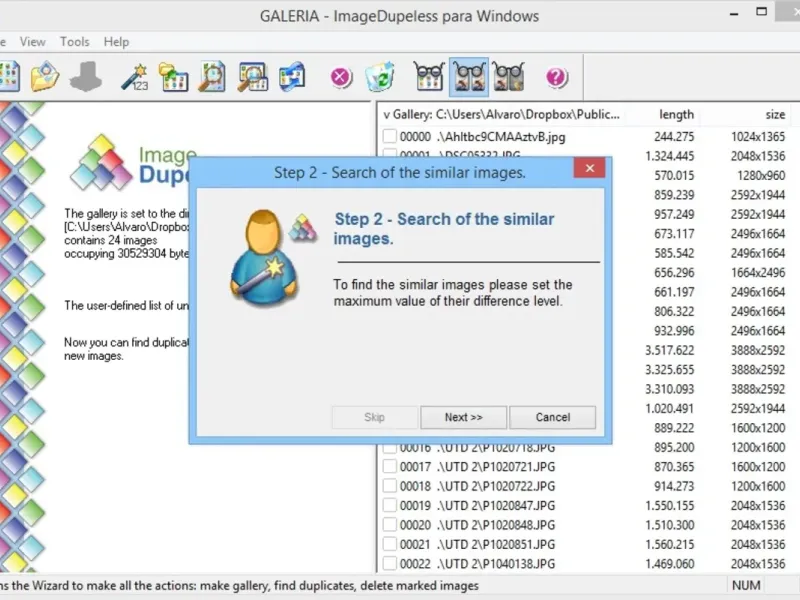The width and height of the screenshot is (800, 600).
Task: Select the third glasses view icon
Action: [509, 77]
